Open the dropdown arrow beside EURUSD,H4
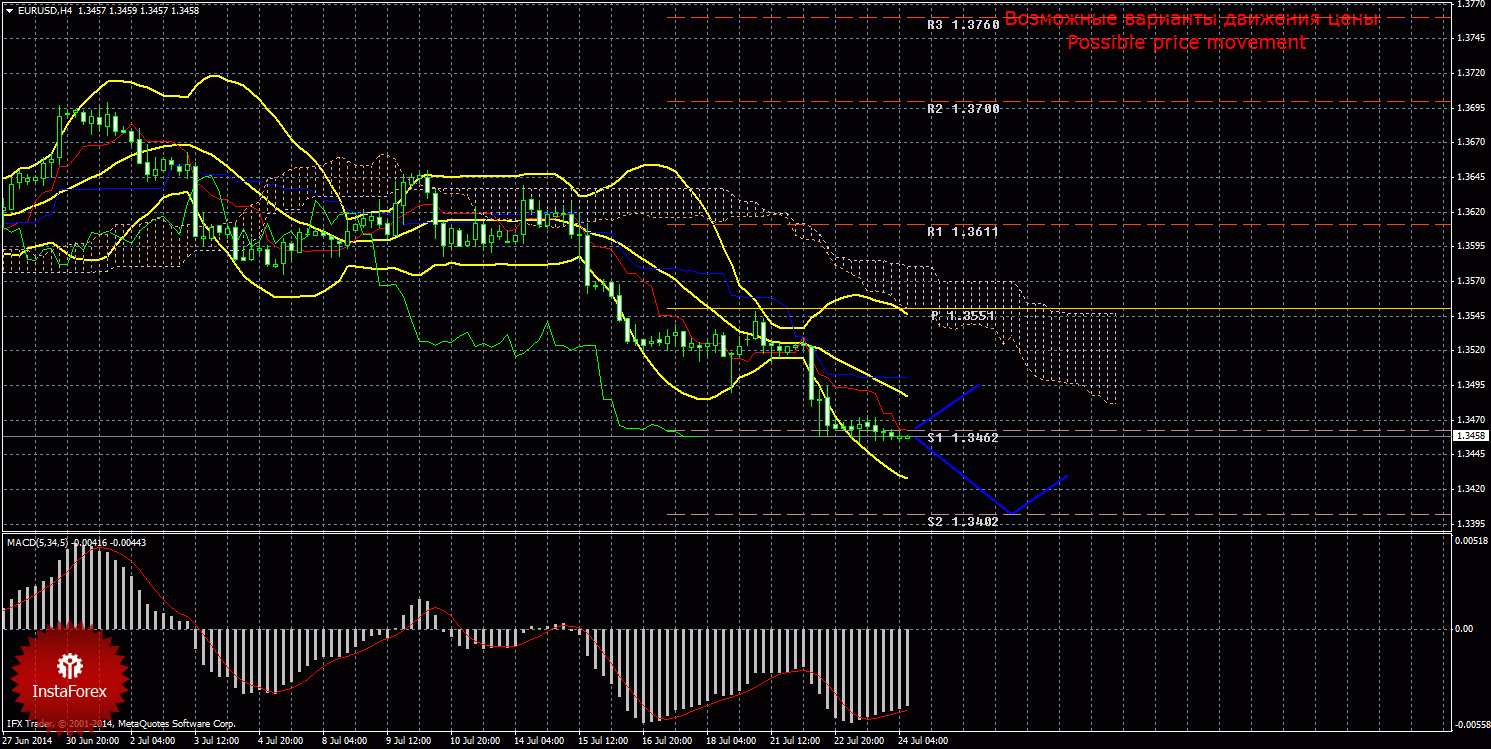 point(9,10)
